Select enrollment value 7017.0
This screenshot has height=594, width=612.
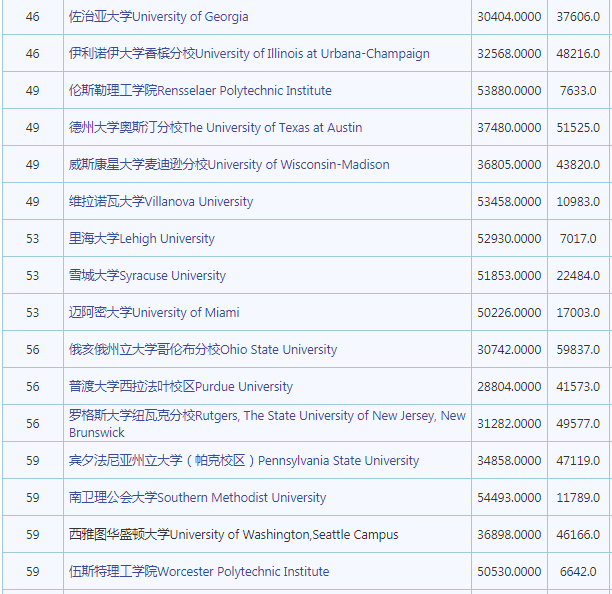click(x=578, y=238)
